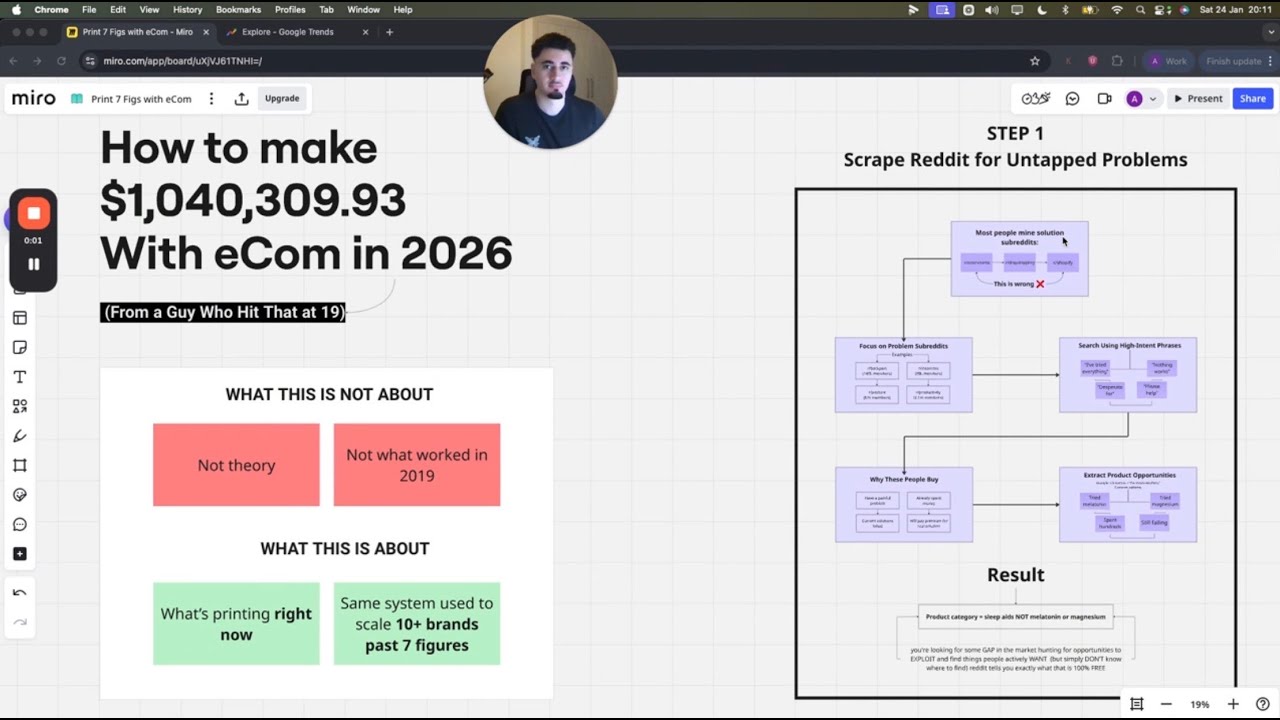
Task: Open the Profiles menu
Action: coord(290,9)
